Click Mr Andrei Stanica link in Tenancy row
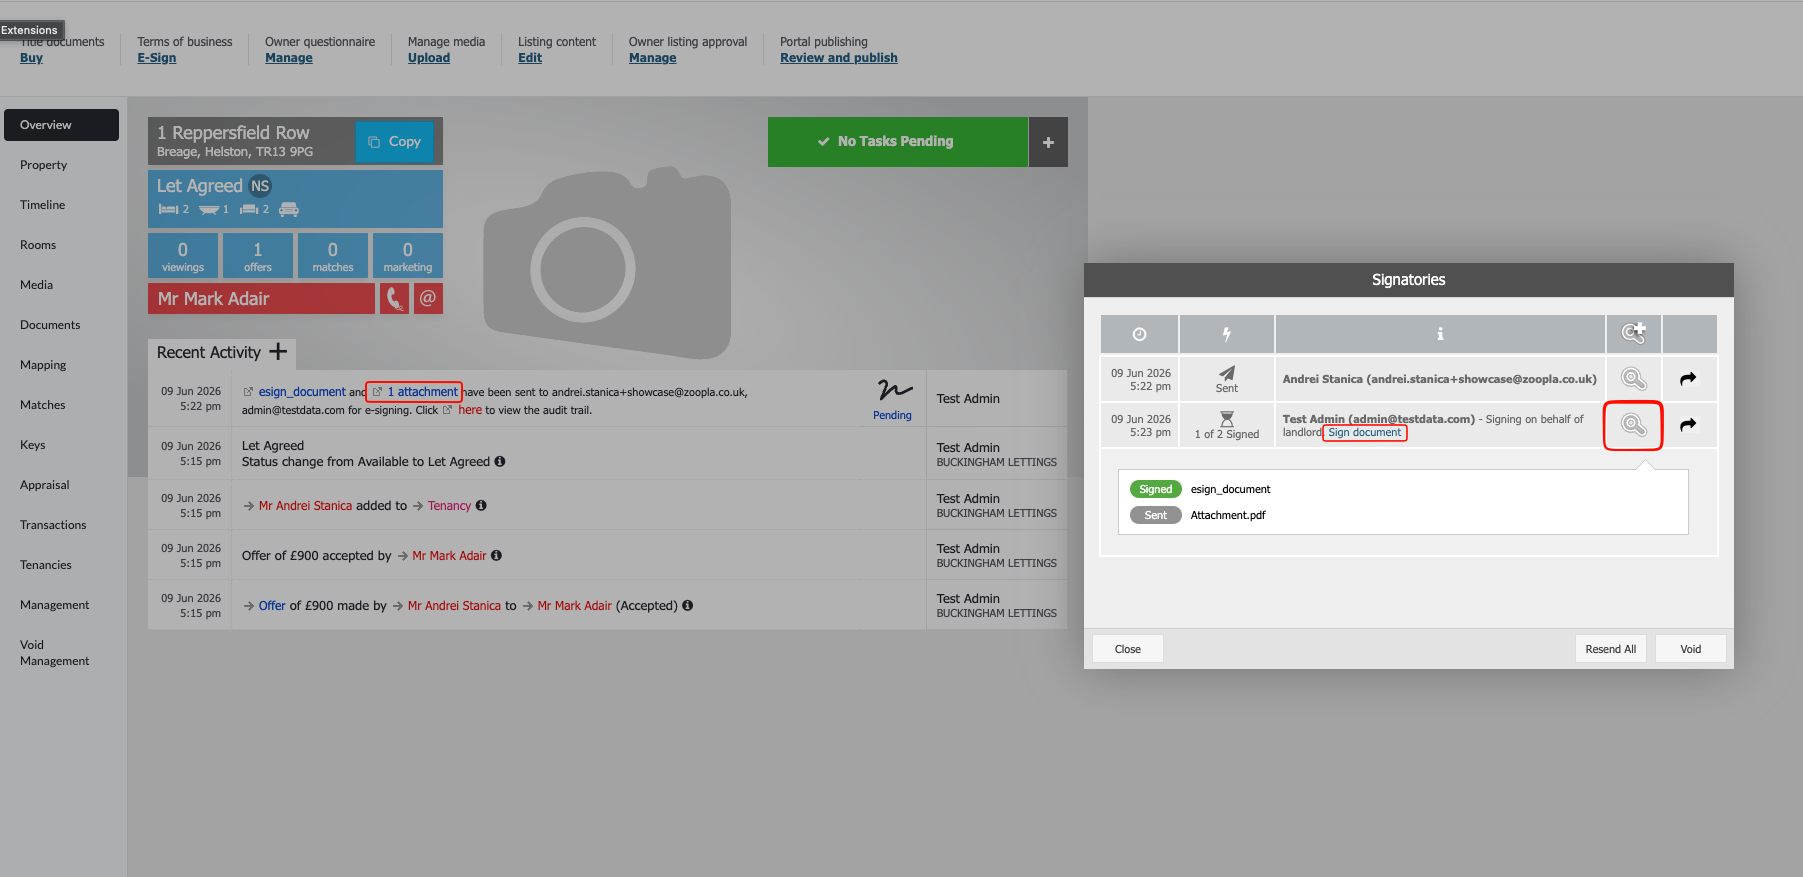This screenshot has height=877, width=1803. click(x=306, y=506)
